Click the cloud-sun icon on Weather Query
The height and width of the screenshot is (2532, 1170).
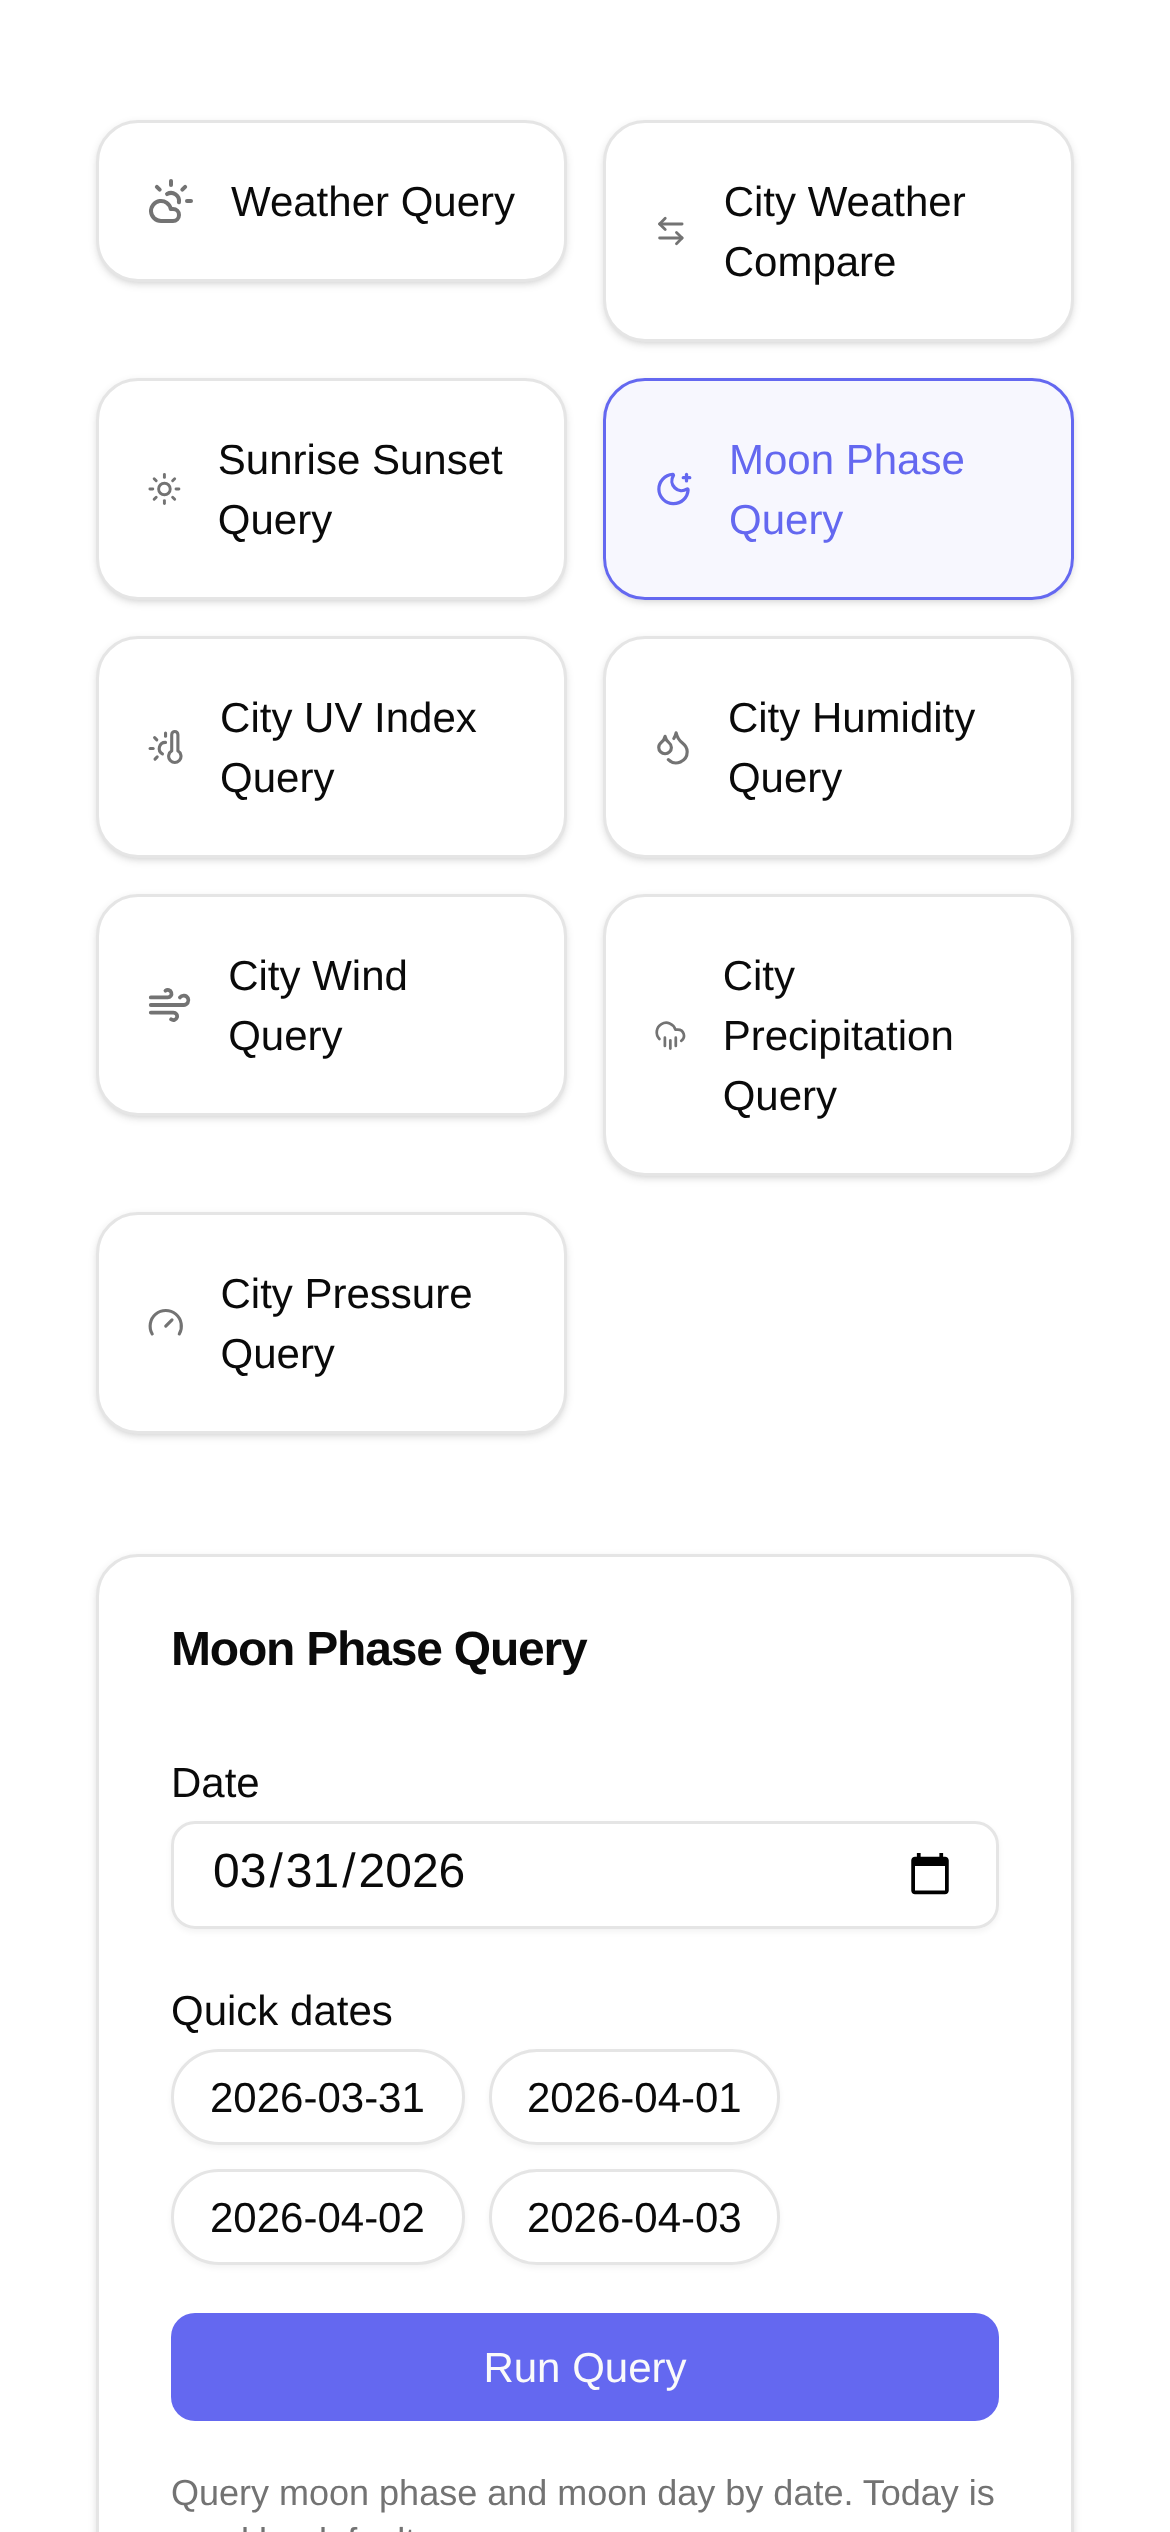point(170,202)
